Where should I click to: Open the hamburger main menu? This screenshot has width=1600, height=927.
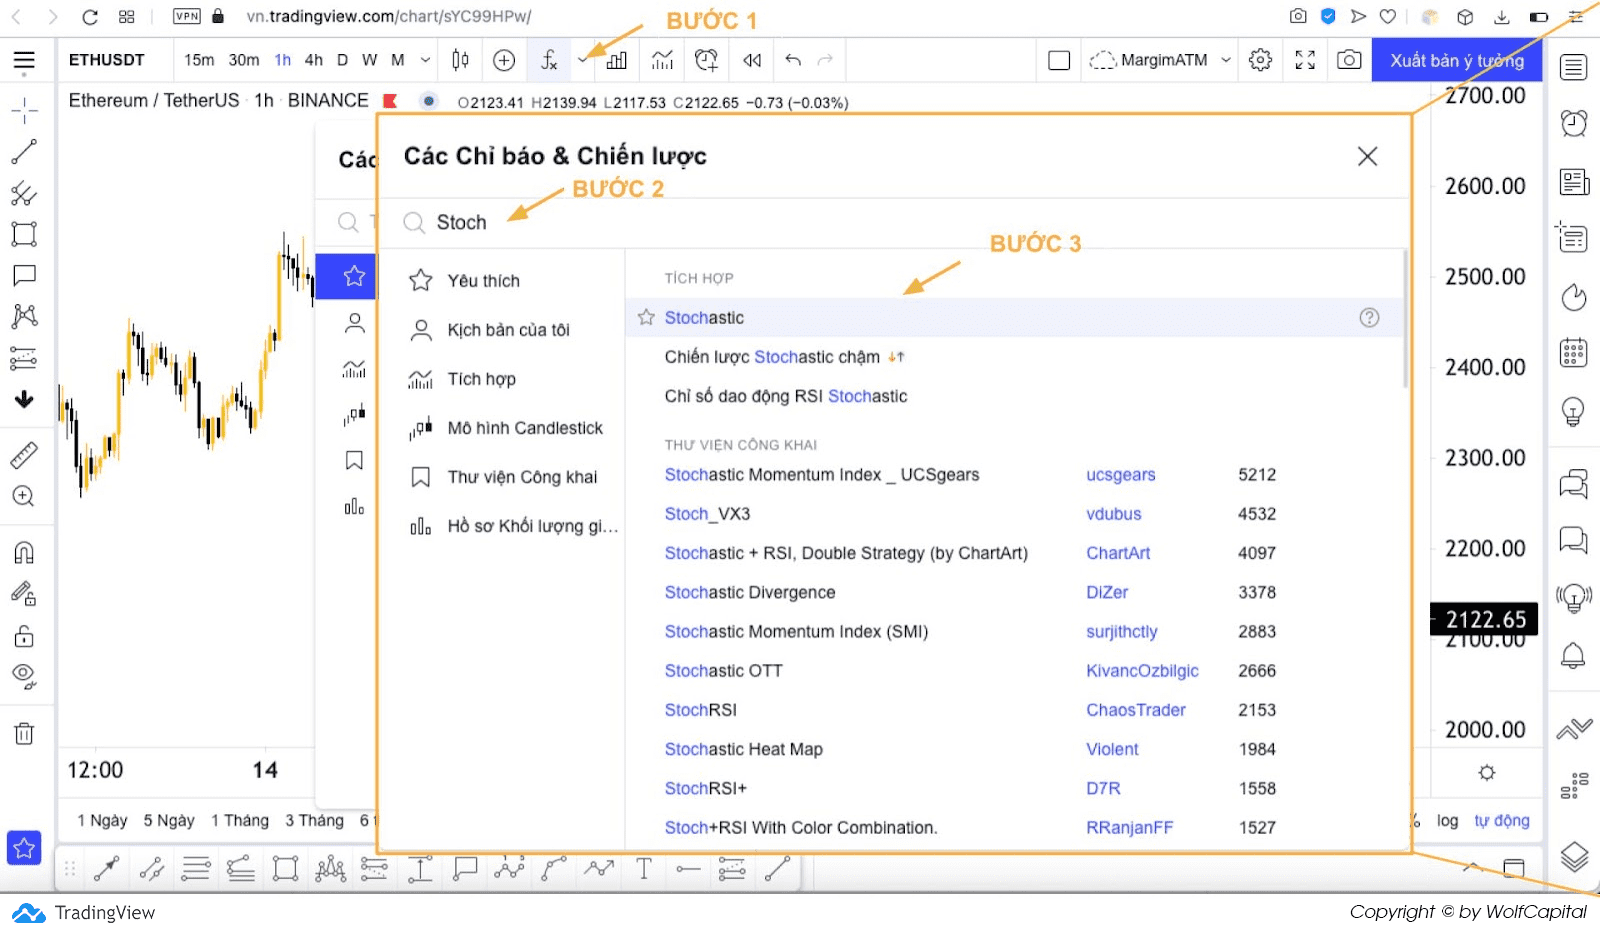click(24, 62)
